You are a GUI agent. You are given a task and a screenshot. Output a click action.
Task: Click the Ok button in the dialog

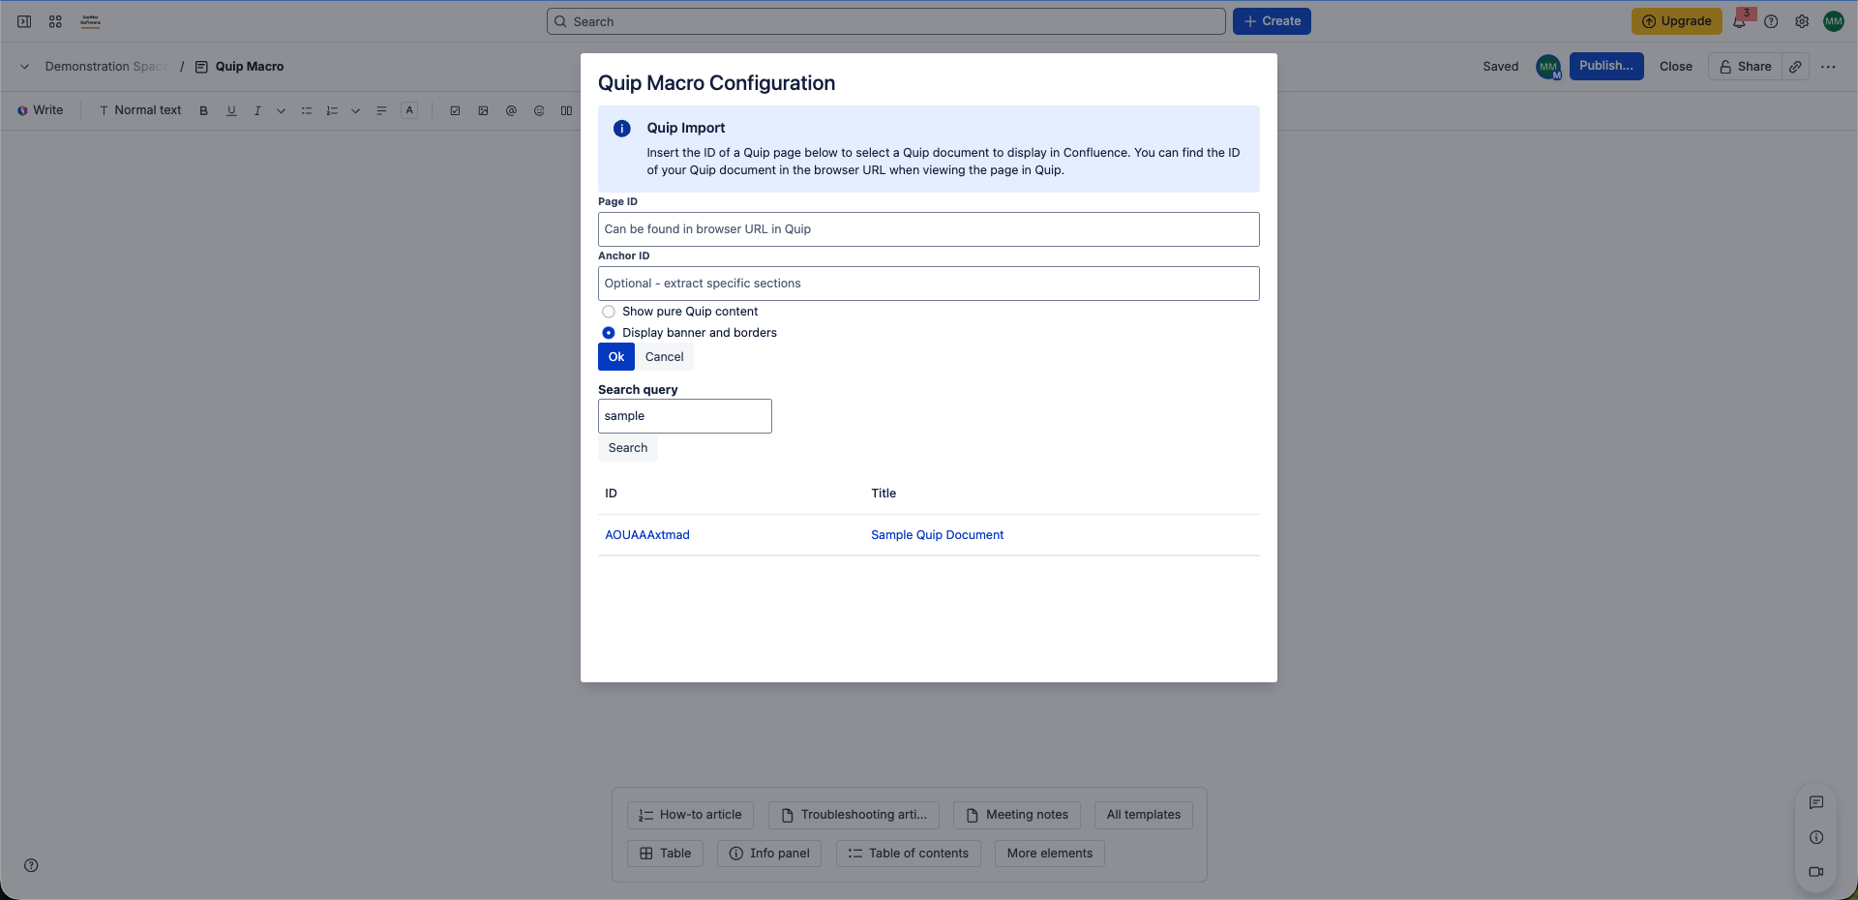616,357
